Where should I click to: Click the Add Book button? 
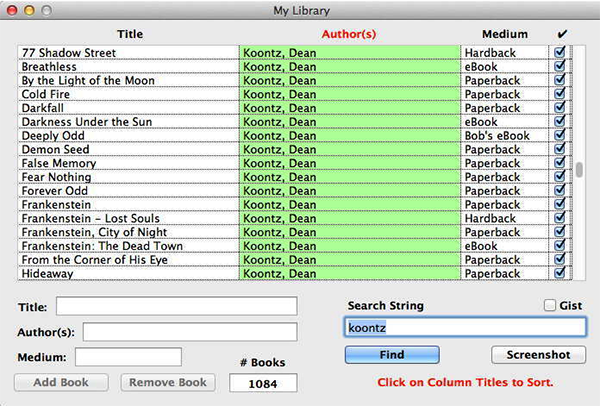(61, 382)
